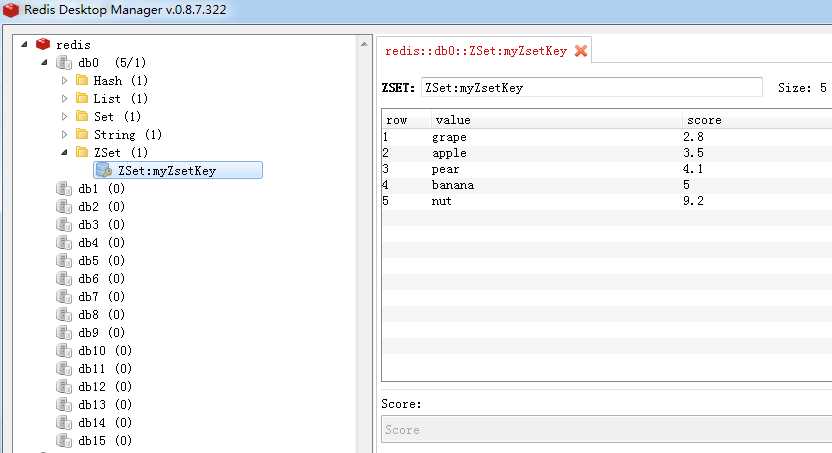Select the score cell 9.2
Screen dimensions: 832x453
(x=693, y=201)
